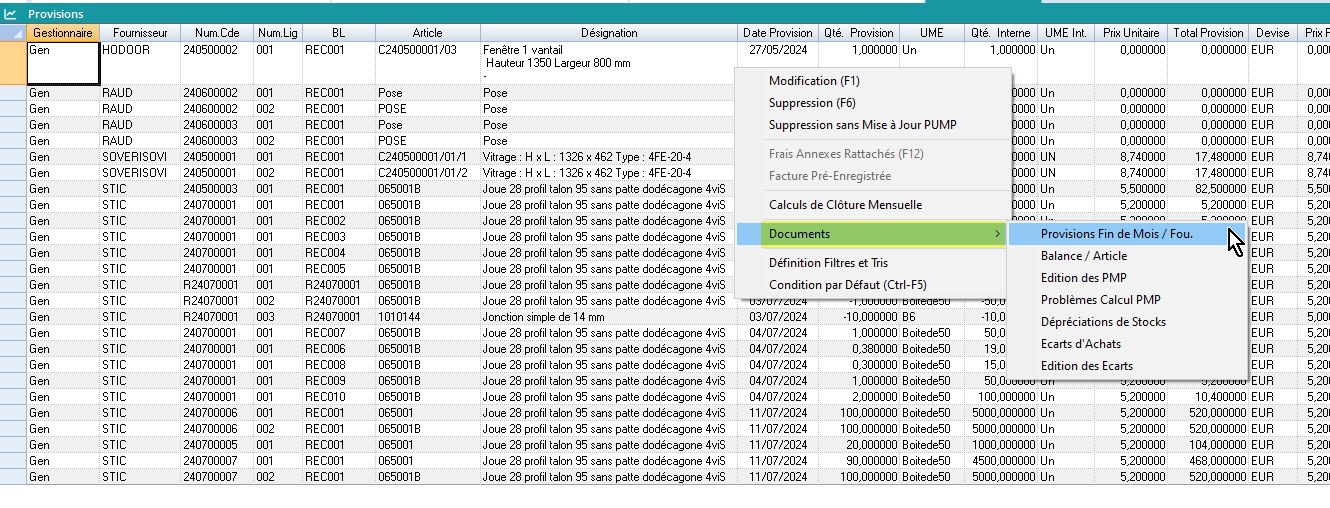Open Provisions Fin de Mois / Fou. document
This screenshot has width=1330, height=508.
point(1116,234)
